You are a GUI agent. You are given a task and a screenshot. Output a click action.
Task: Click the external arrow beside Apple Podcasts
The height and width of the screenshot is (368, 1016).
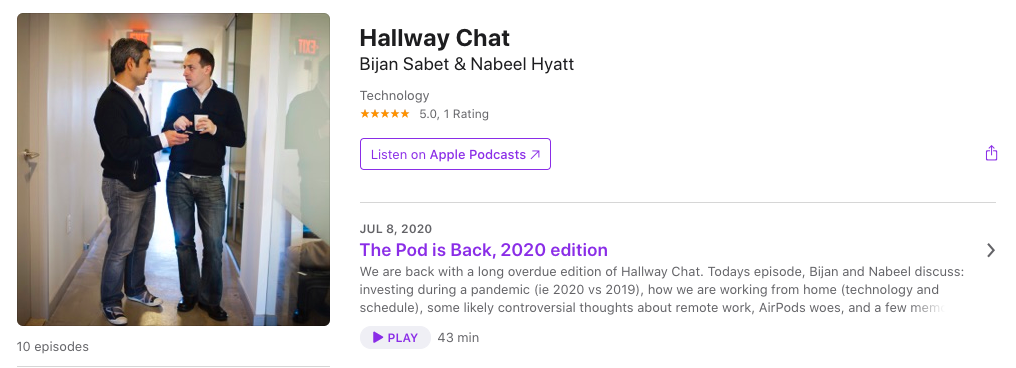tap(535, 155)
